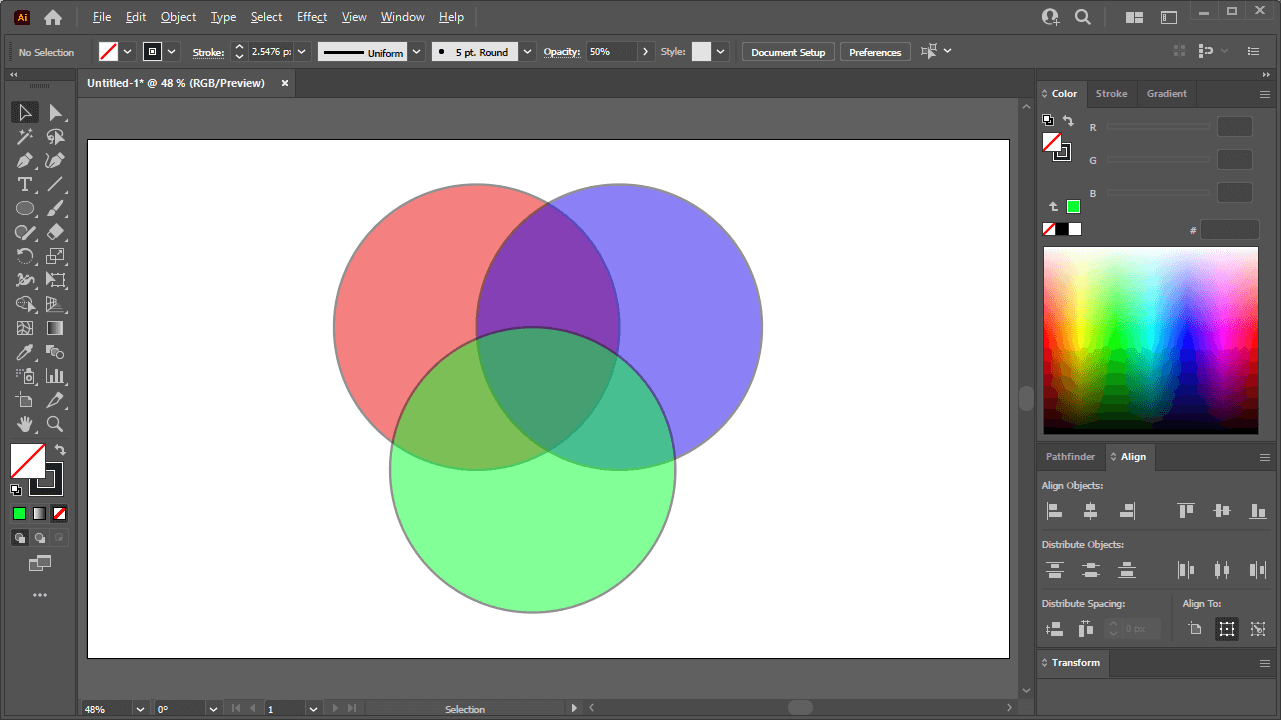1281x720 pixels.
Task: Open variable width profile dropdown
Action: coord(417,52)
